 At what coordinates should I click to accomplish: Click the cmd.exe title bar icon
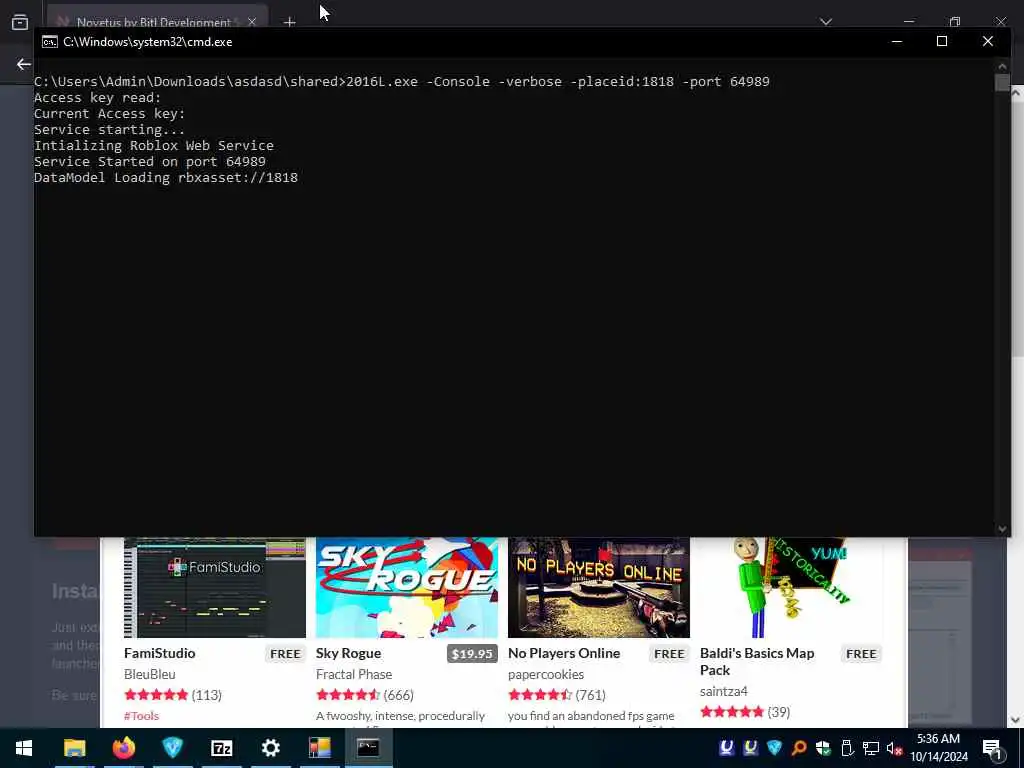click(x=50, y=42)
